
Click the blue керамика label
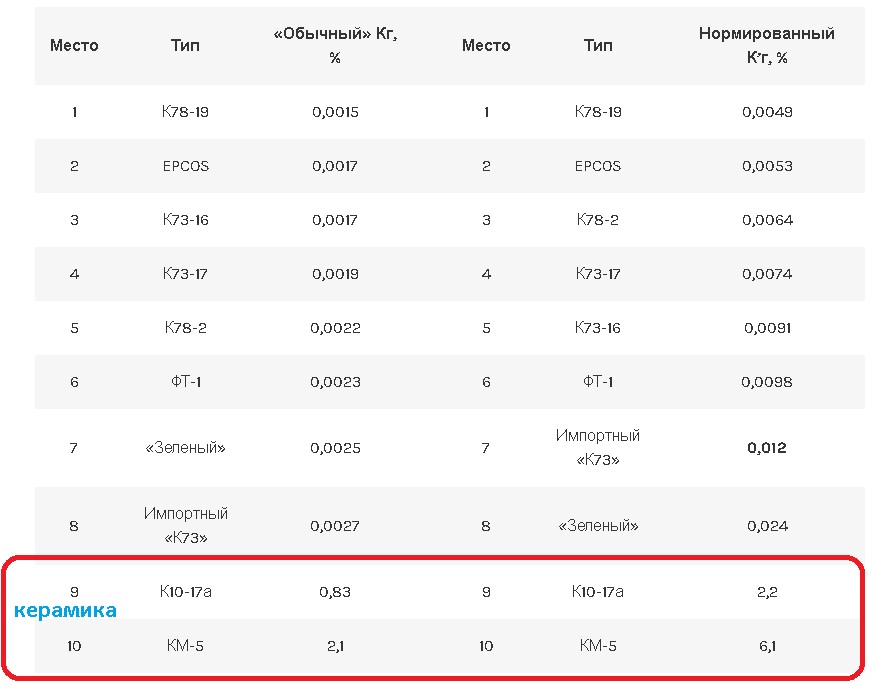pos(65,610)
